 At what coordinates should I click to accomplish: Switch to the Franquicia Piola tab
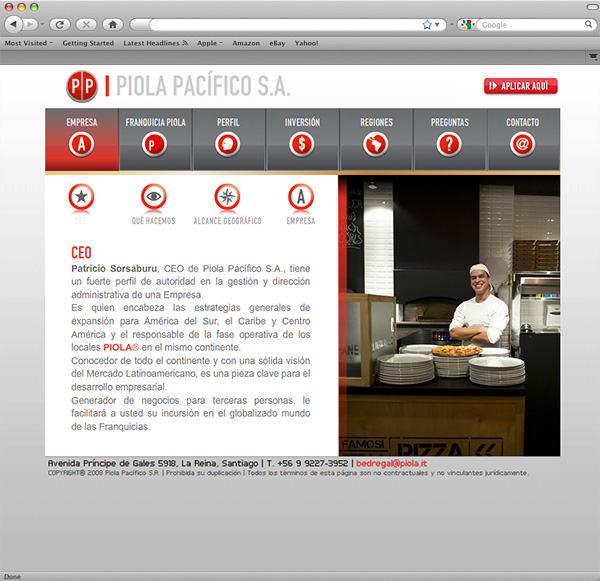pos(155,139)
